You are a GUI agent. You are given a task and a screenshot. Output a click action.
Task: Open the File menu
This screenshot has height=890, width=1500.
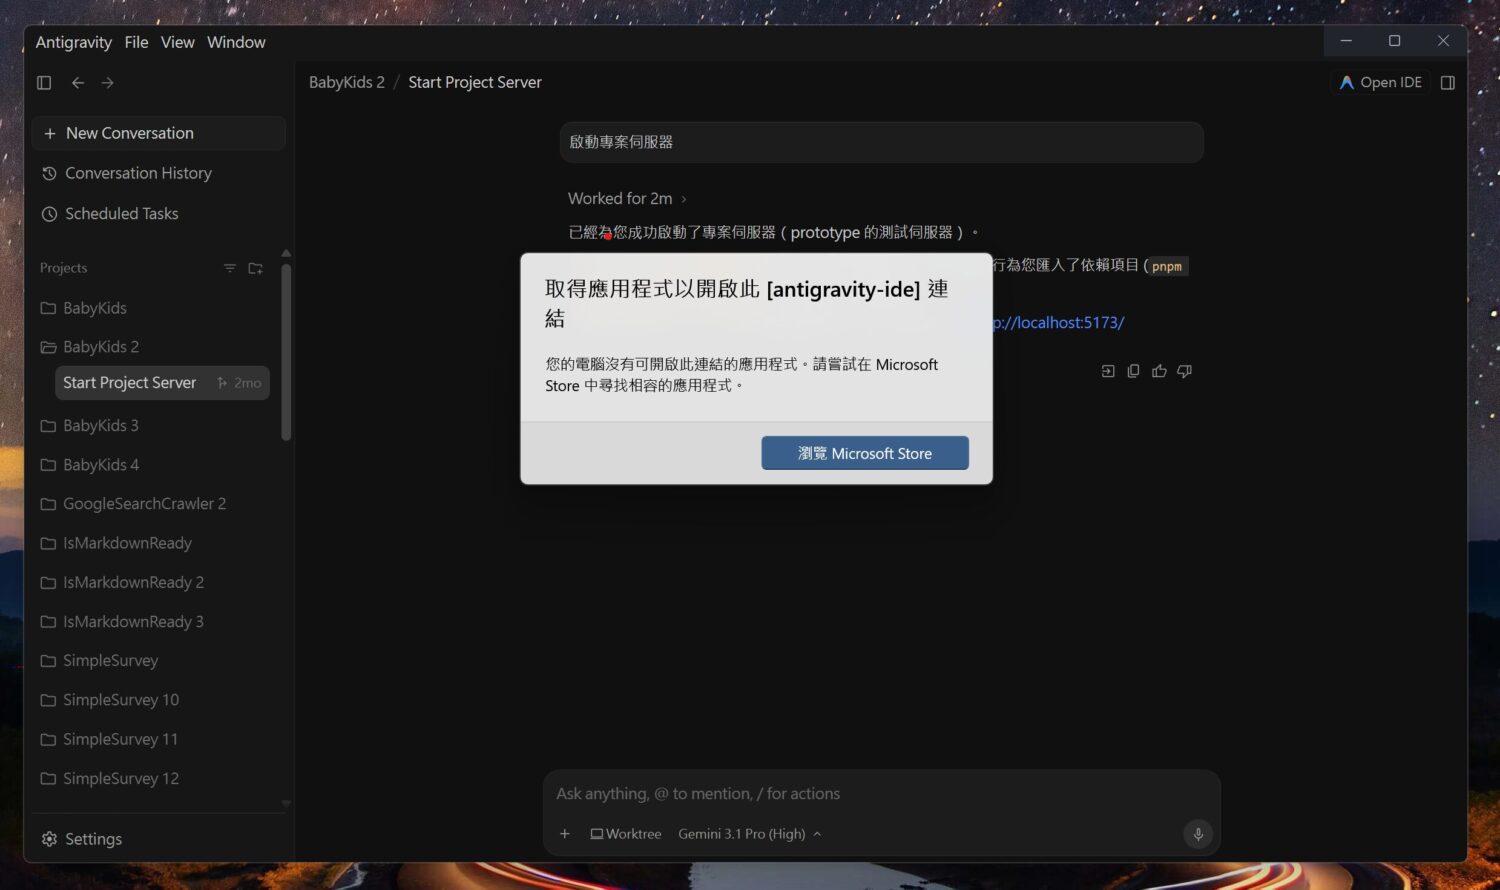[x=136, y=42]
